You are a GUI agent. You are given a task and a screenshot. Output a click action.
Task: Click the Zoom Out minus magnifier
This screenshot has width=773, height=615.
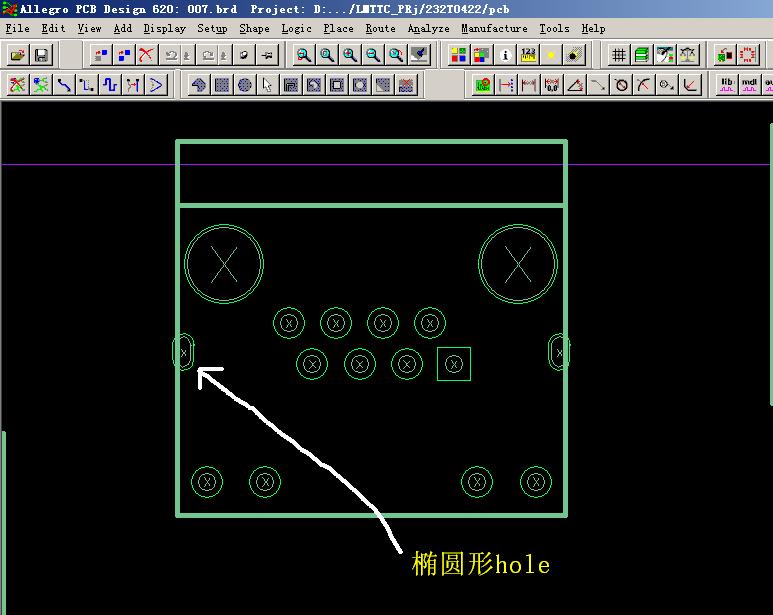coord(373,55)
